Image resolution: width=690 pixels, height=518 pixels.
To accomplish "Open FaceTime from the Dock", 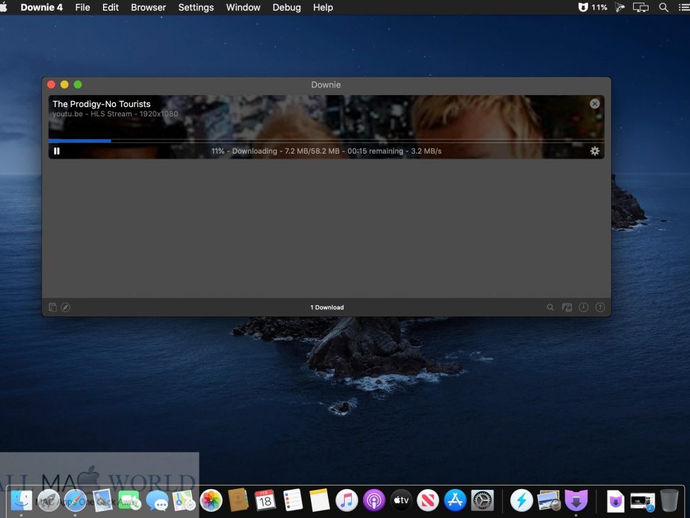I will (x=130, y=500).
